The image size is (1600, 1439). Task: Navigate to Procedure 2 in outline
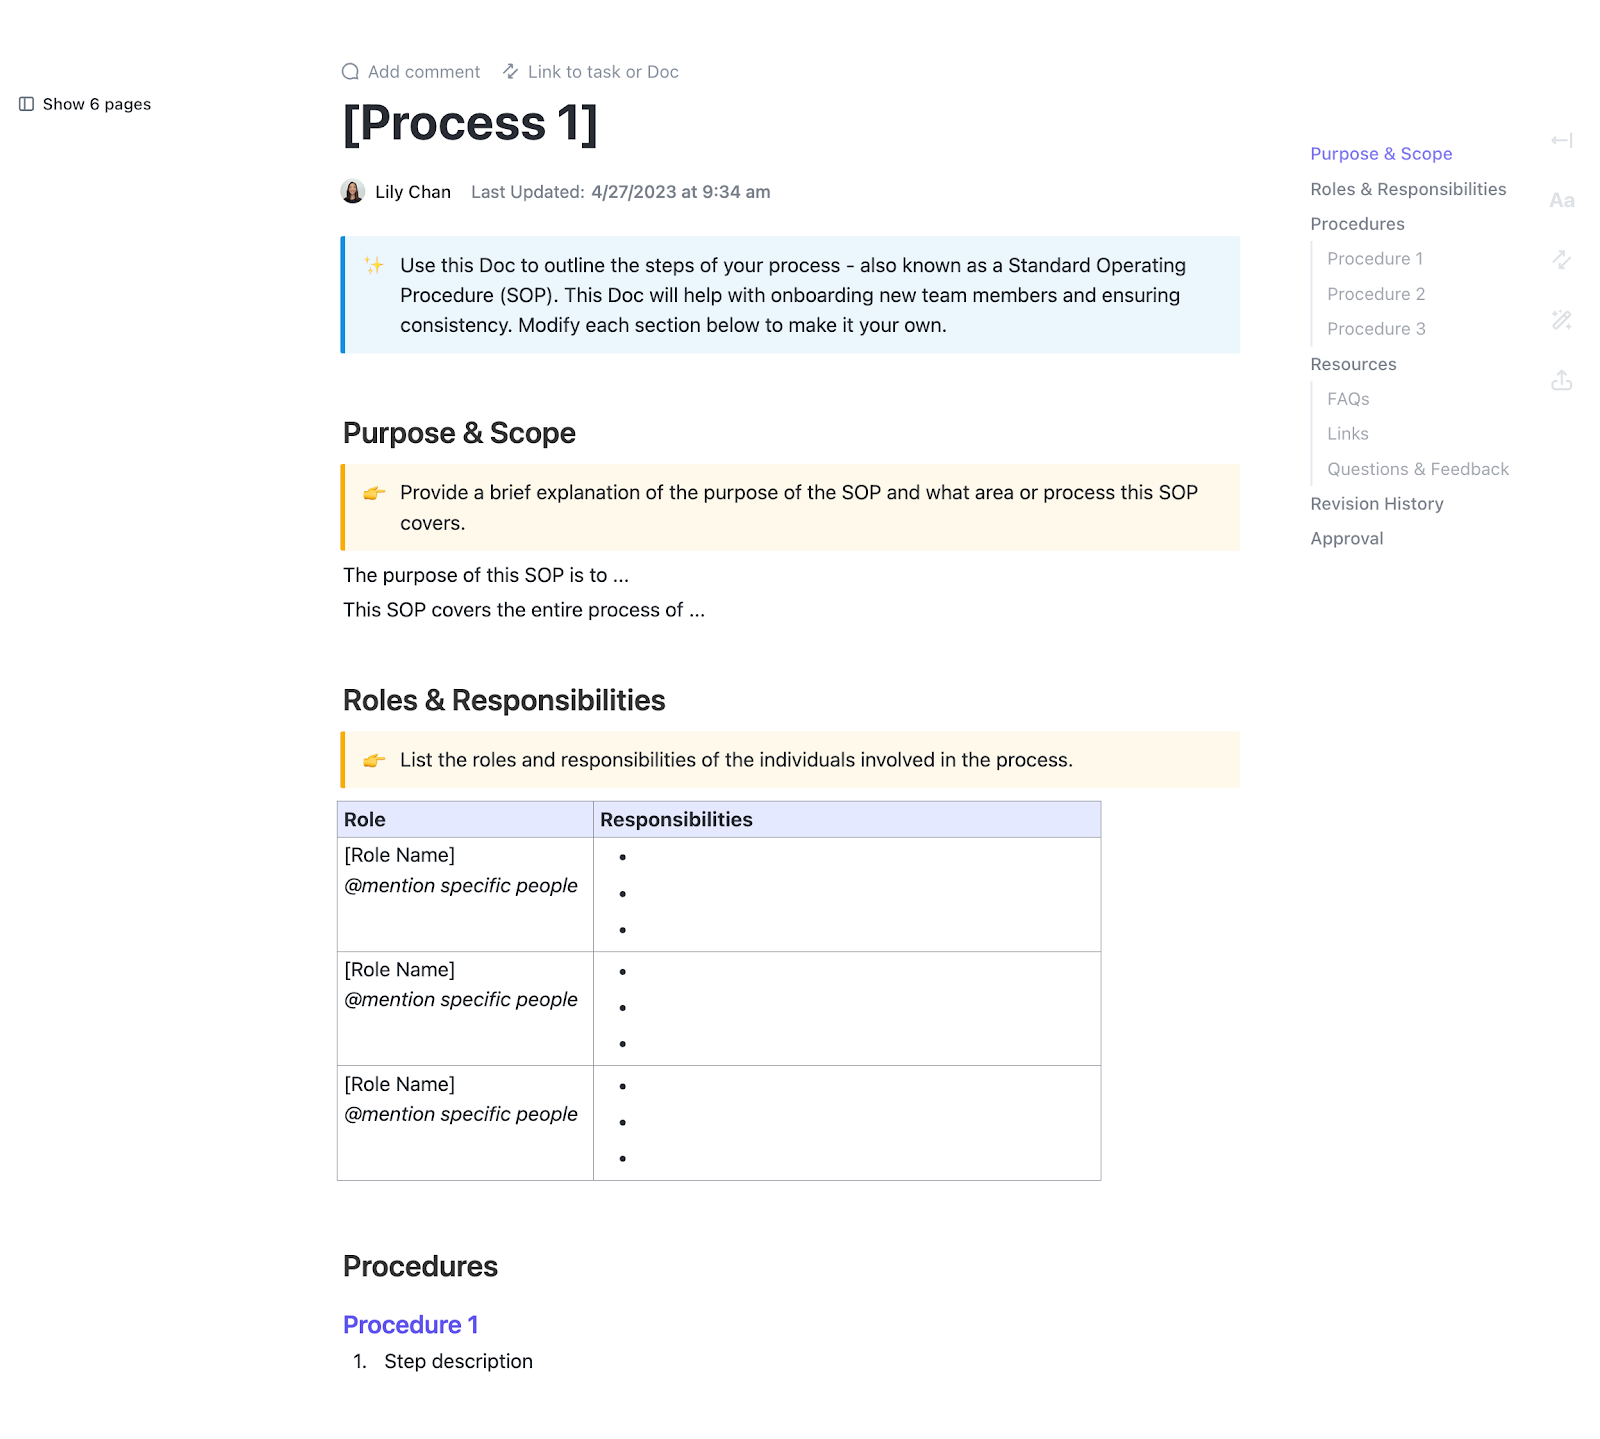point(1376,294)
